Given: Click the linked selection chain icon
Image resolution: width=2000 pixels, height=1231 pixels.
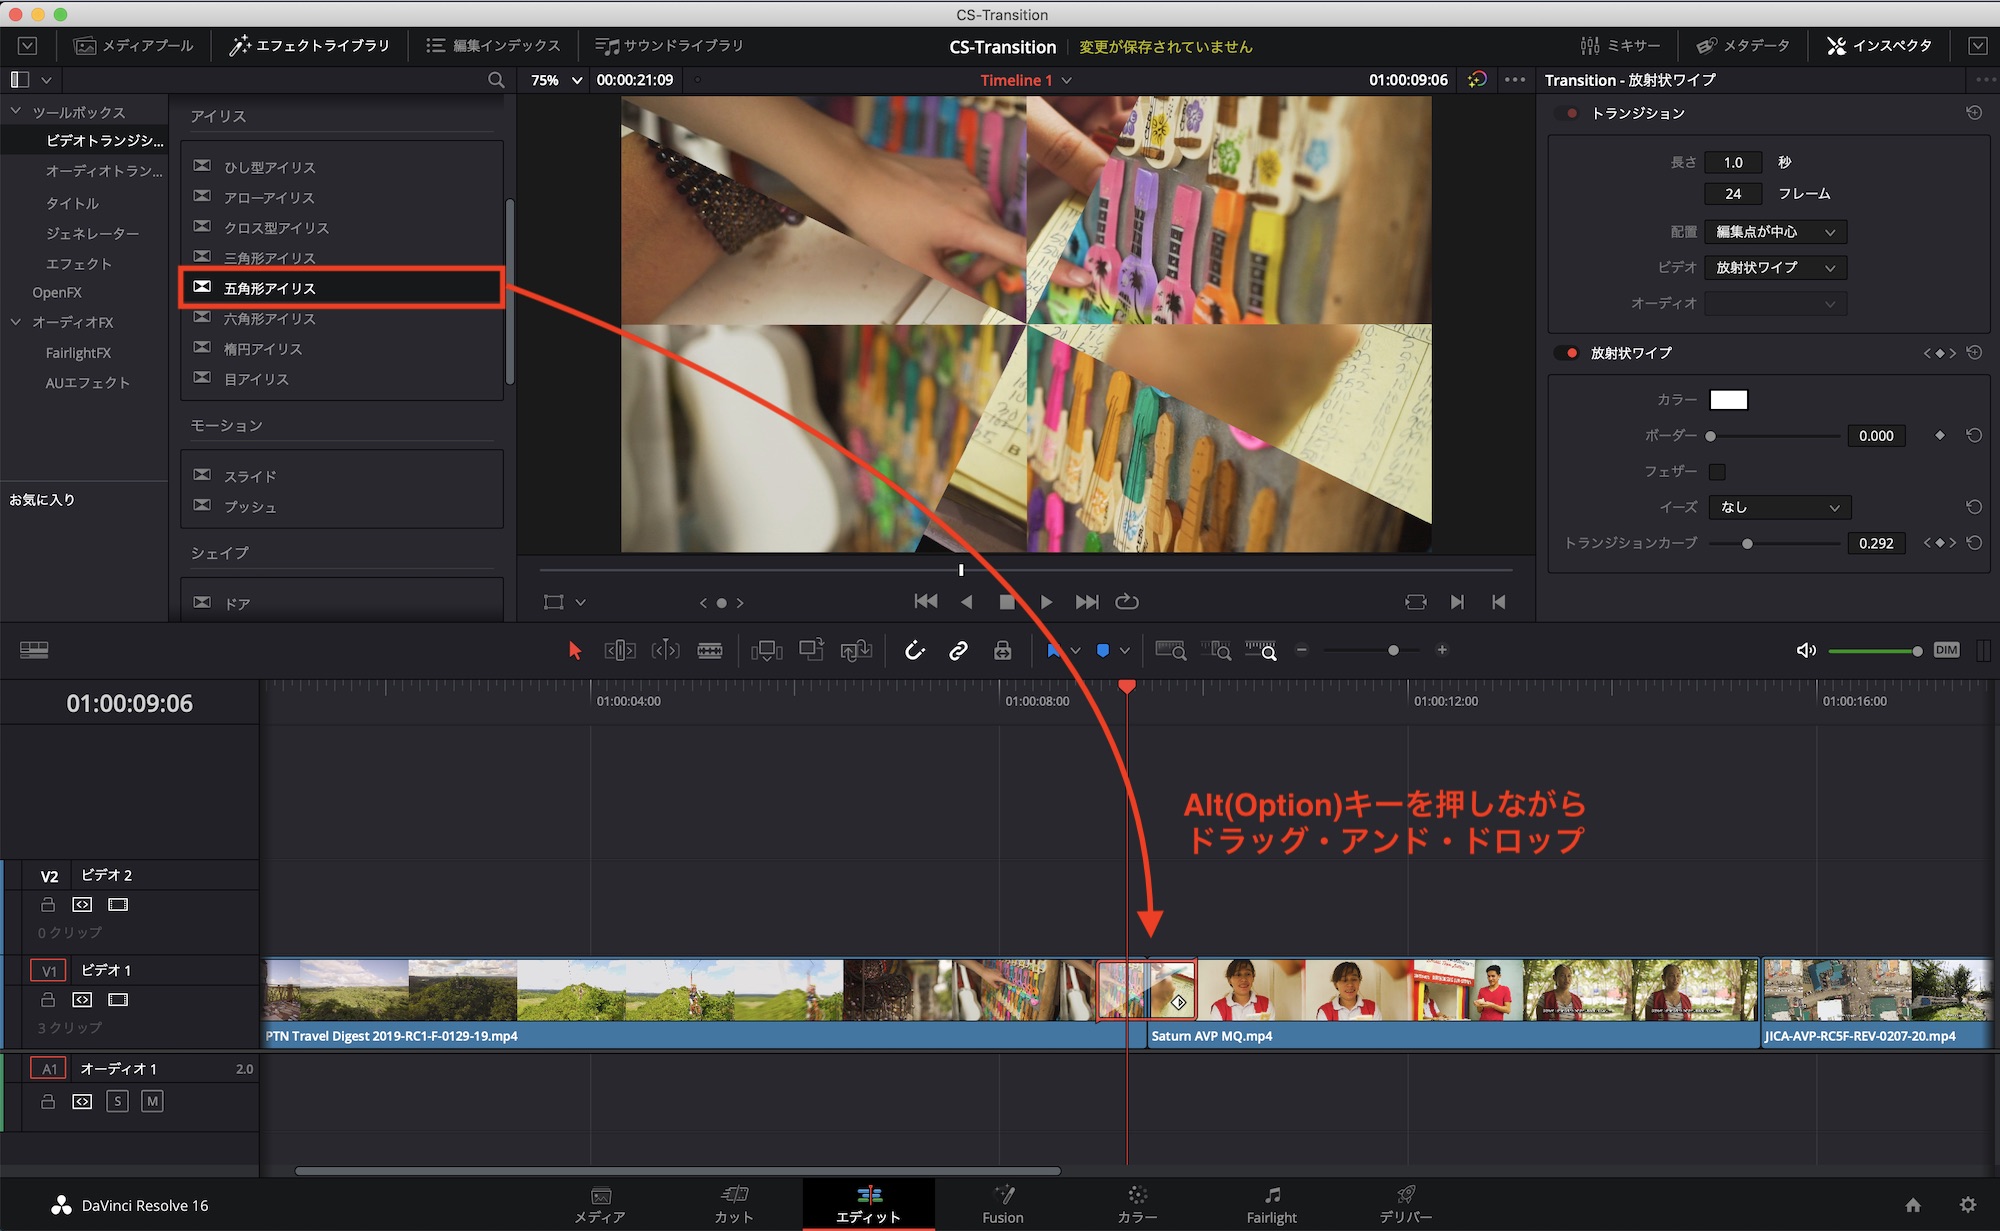Looking at the screenshot, I should 958,651.
